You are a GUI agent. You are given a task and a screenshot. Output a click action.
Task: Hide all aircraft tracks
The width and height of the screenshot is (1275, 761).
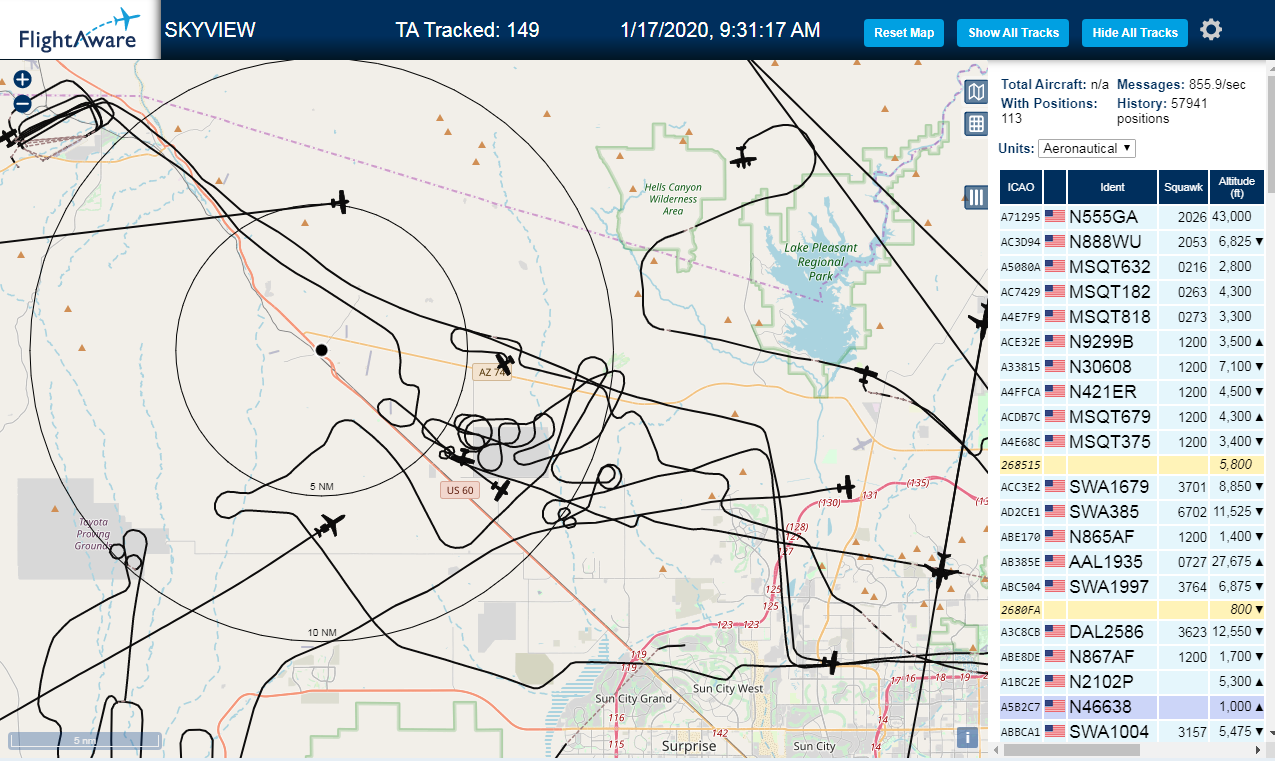click(x=1135, y=33)
